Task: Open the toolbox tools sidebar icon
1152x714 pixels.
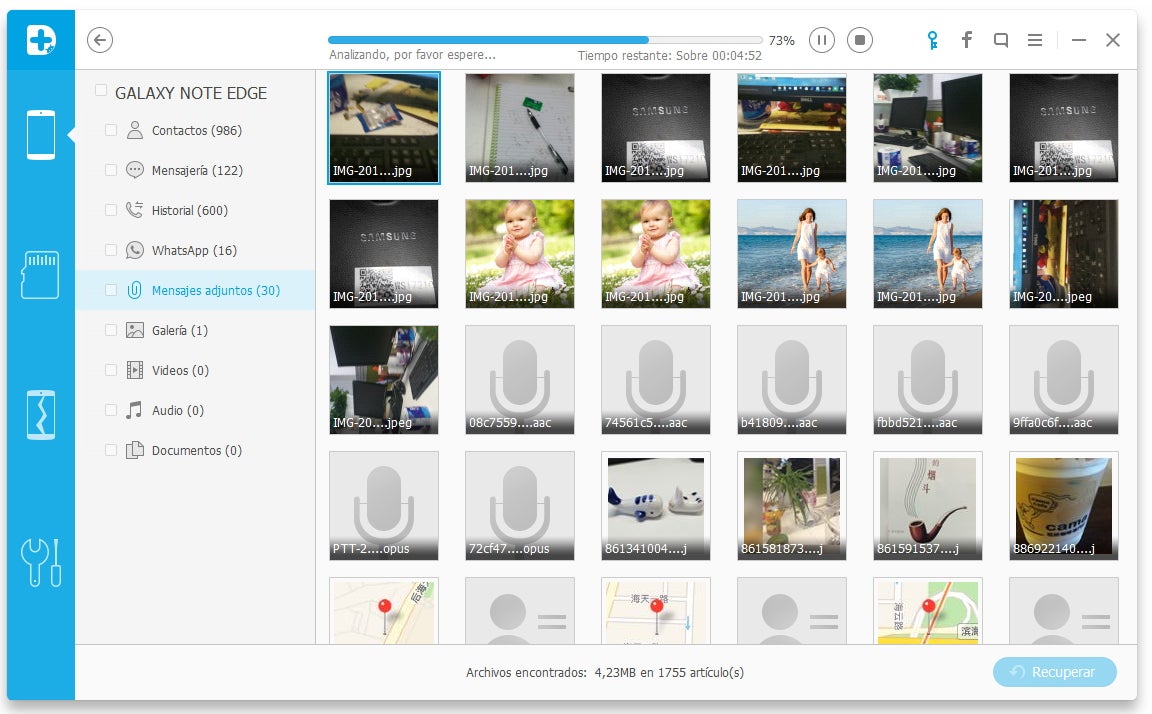Action: [x=41, y=562]
